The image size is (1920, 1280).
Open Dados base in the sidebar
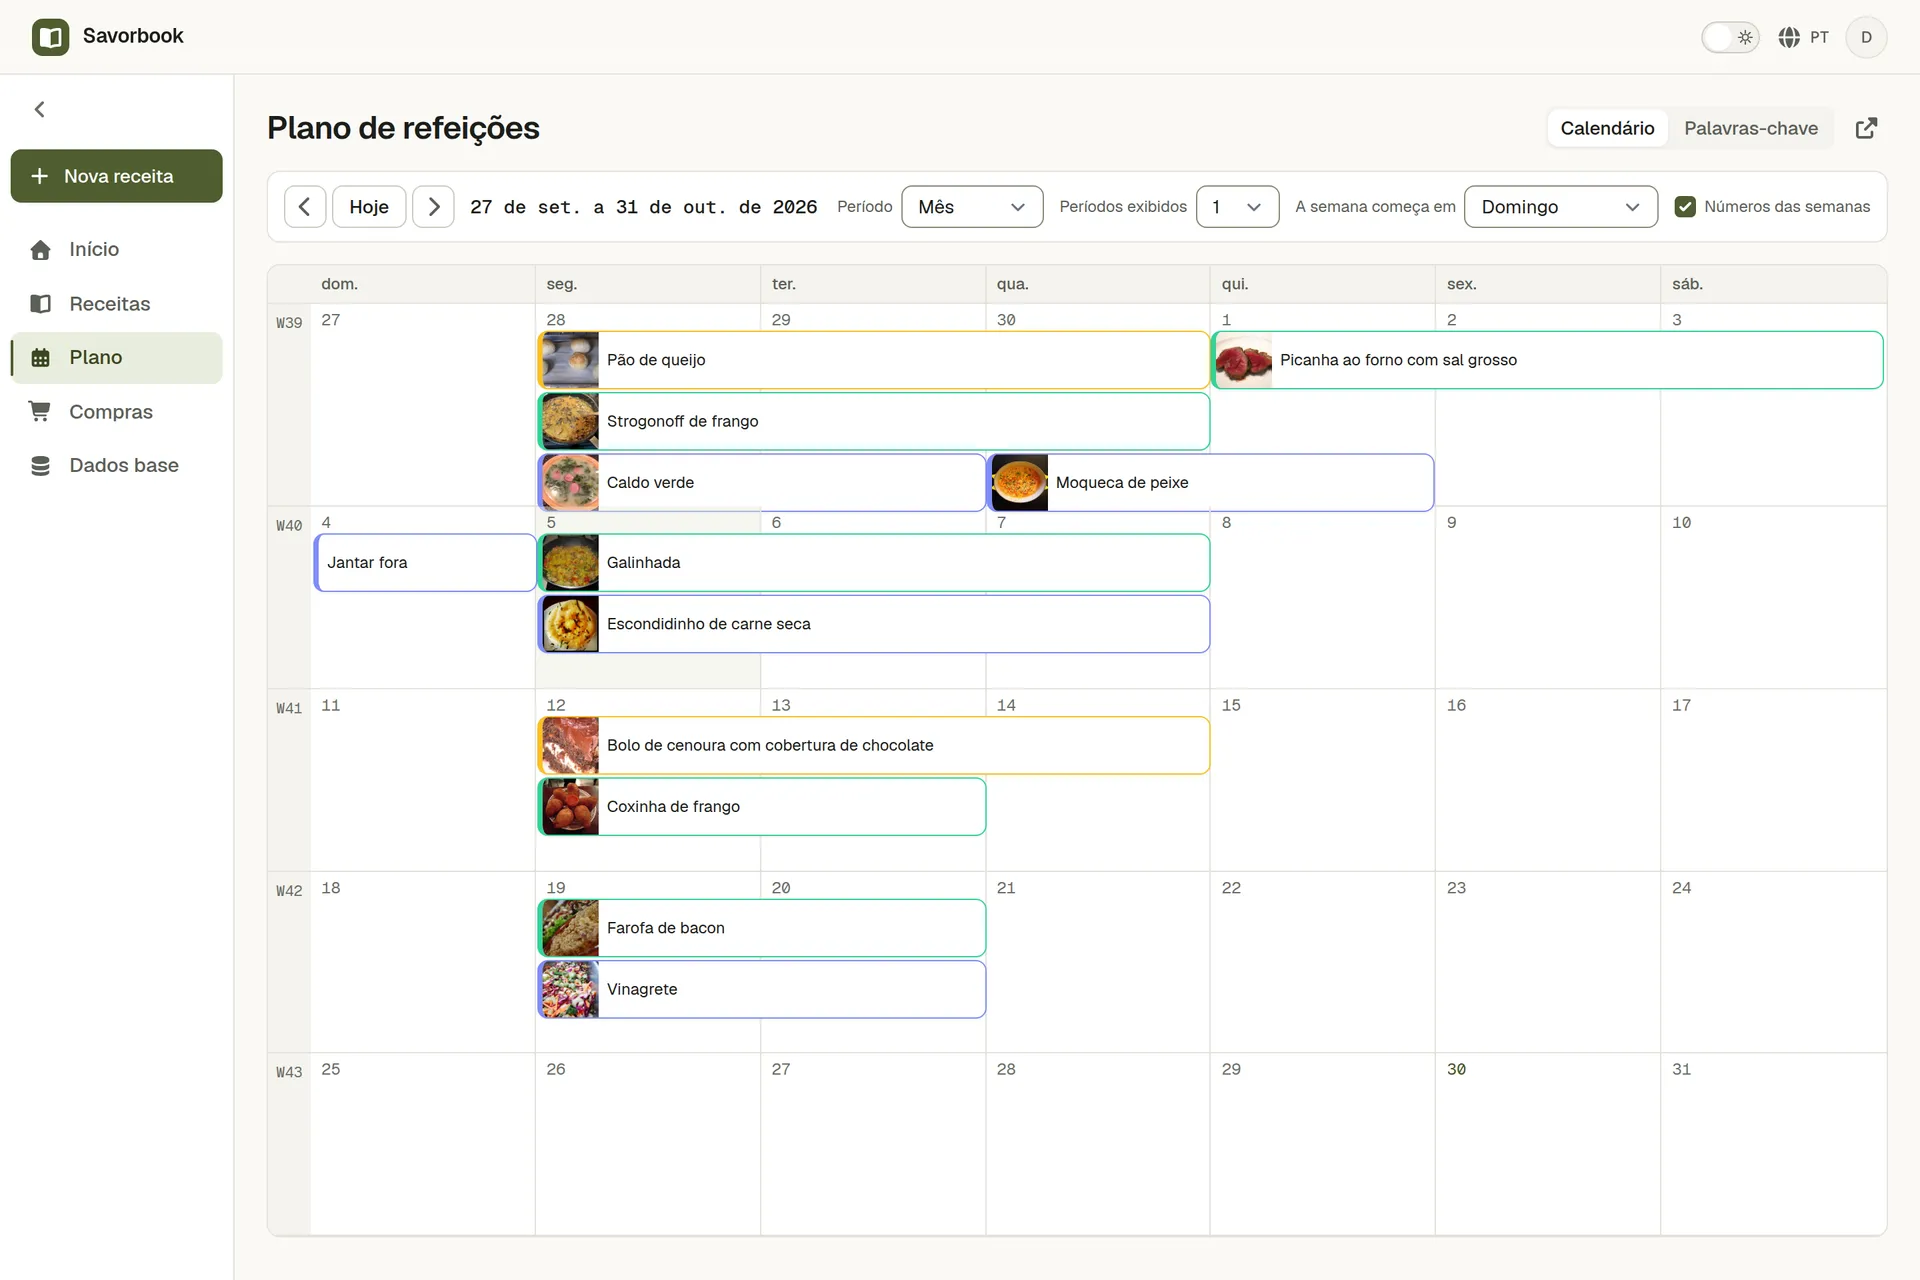[117, 465]
